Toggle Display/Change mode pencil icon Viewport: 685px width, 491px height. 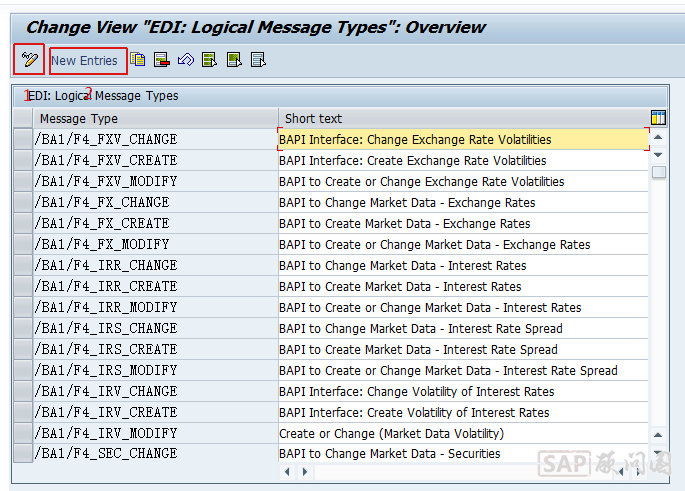[x=29, y=60]
